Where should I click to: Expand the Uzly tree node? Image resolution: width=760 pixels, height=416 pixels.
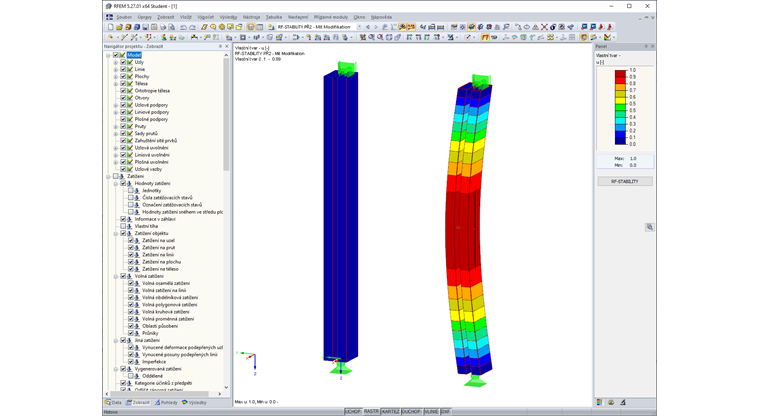116,62
